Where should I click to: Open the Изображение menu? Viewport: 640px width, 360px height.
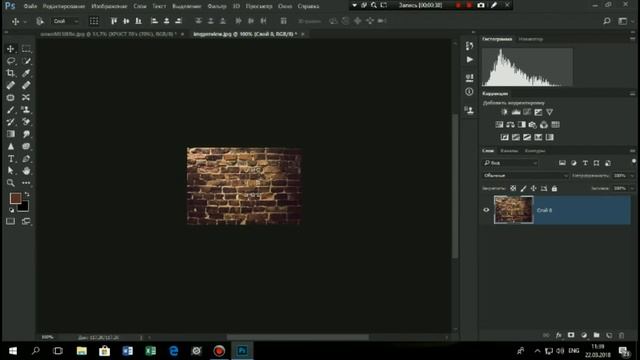coord(109,6)
